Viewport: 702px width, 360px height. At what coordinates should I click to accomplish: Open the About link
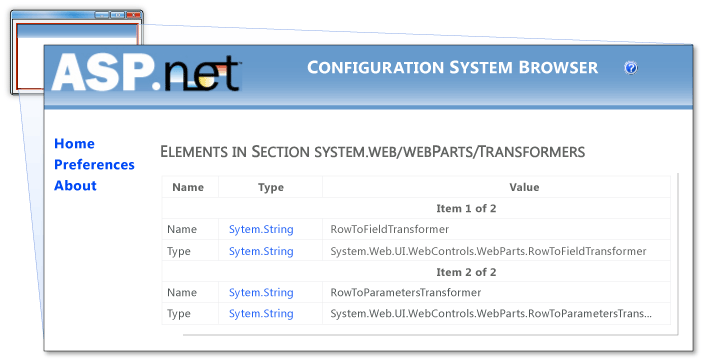(x=75, y=185)
